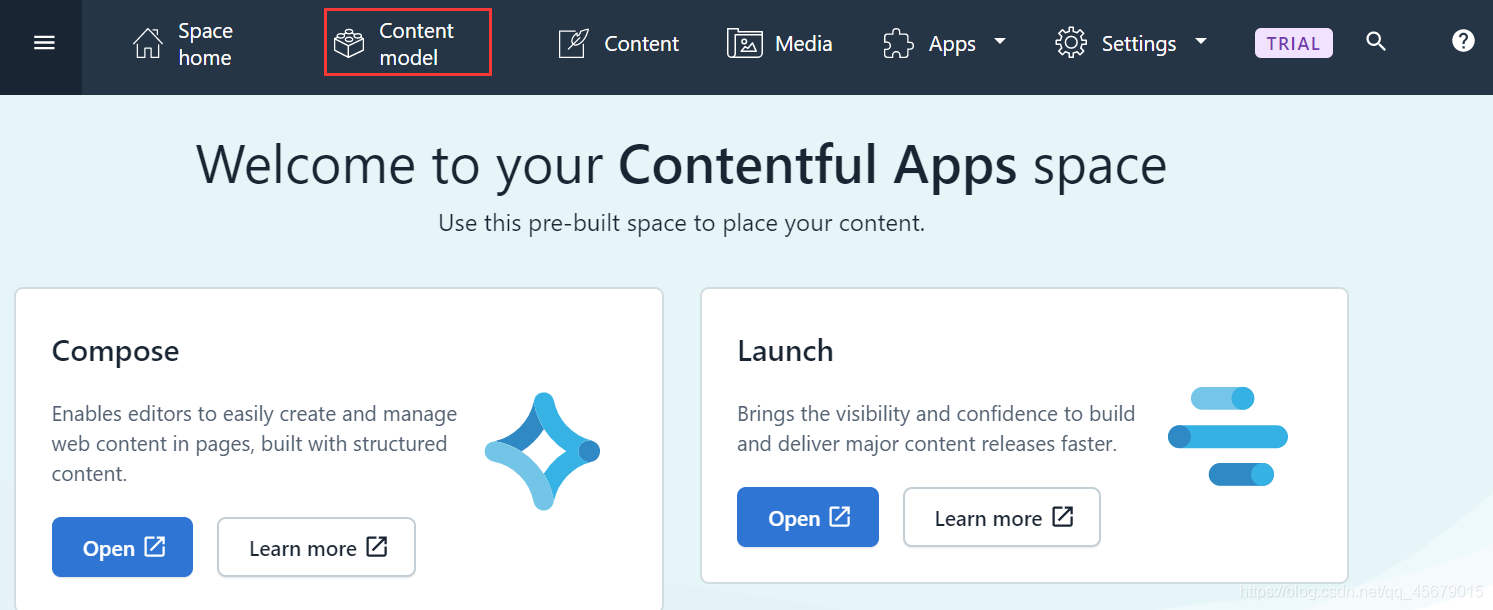Open the Content model section

[x=407, y=44]
